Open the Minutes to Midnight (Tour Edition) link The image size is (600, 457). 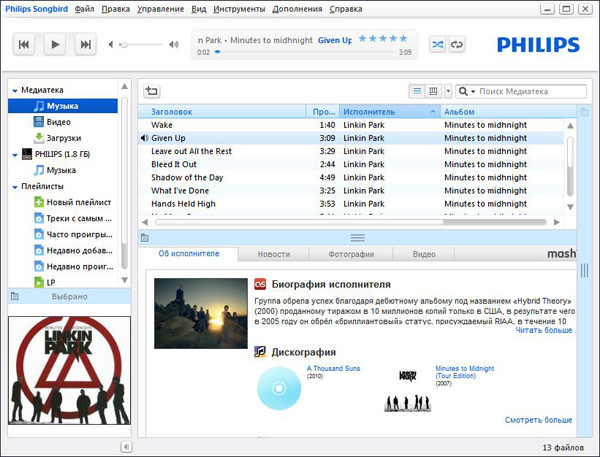[465, 372]
